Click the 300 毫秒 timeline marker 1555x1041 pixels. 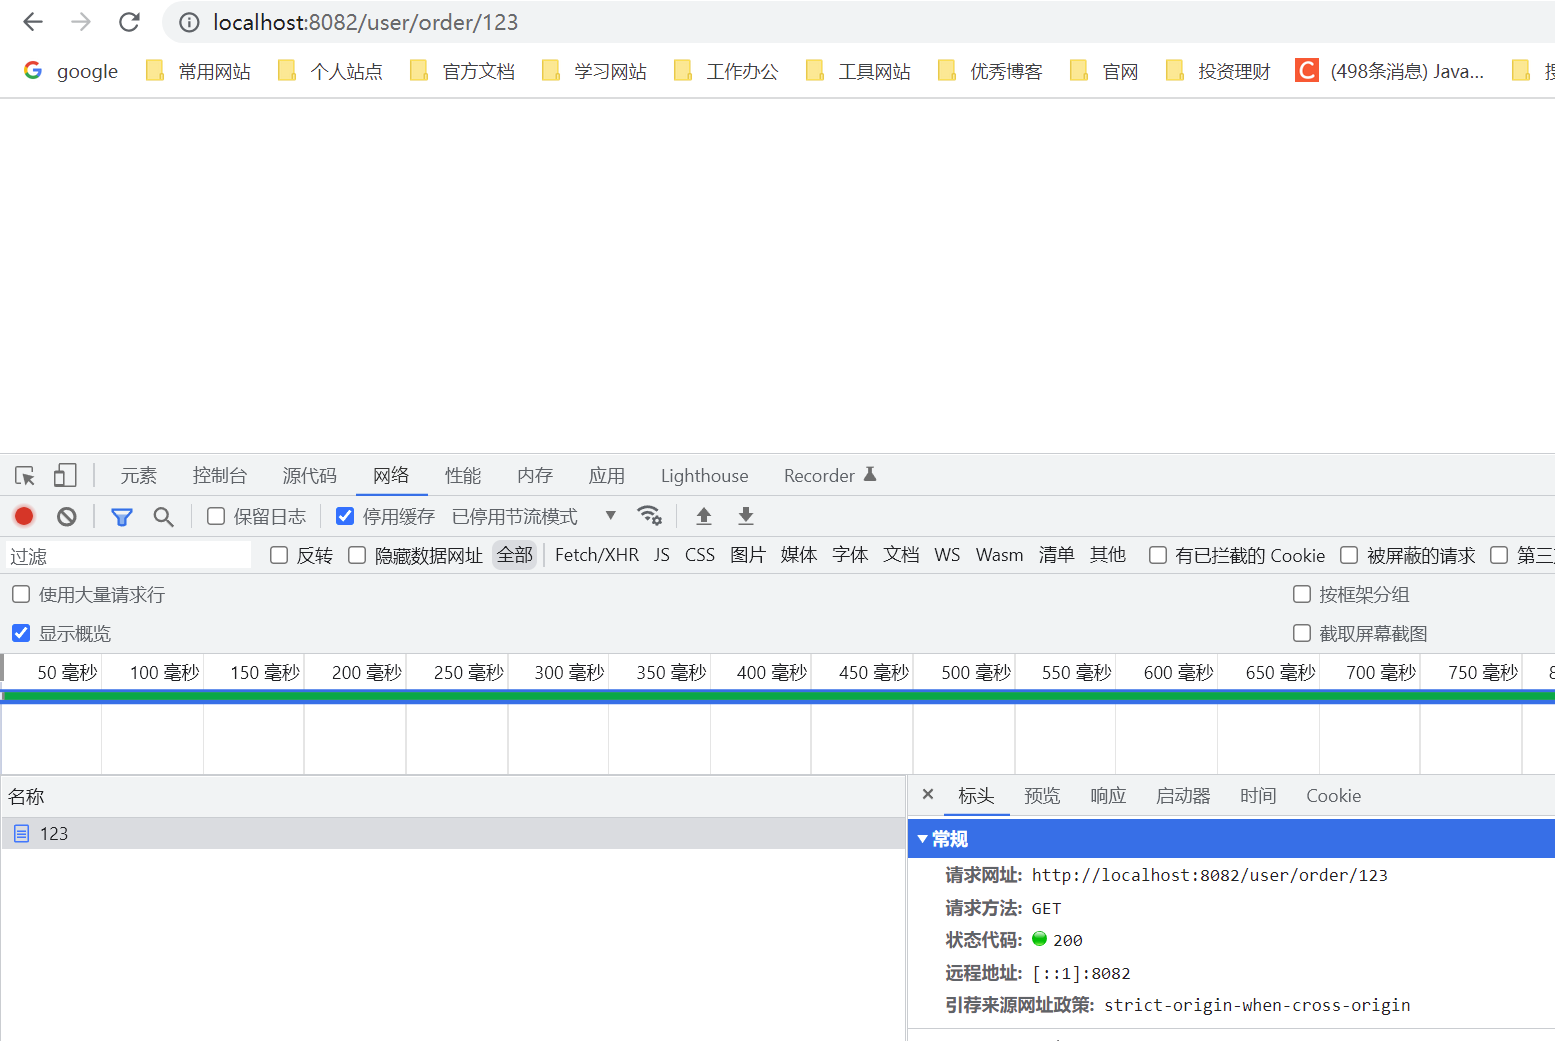(x=569, y=673)
